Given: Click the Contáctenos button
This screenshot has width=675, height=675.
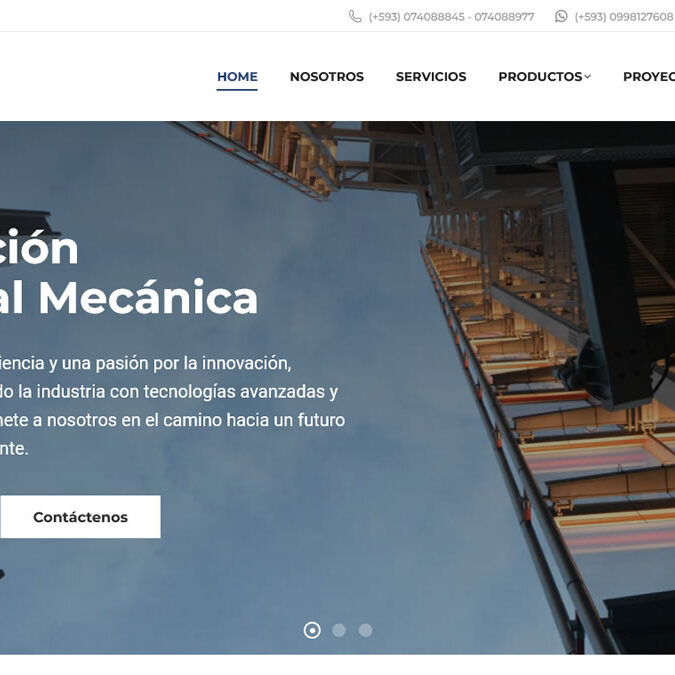Looking at the screenshot, I should [81, 517].
